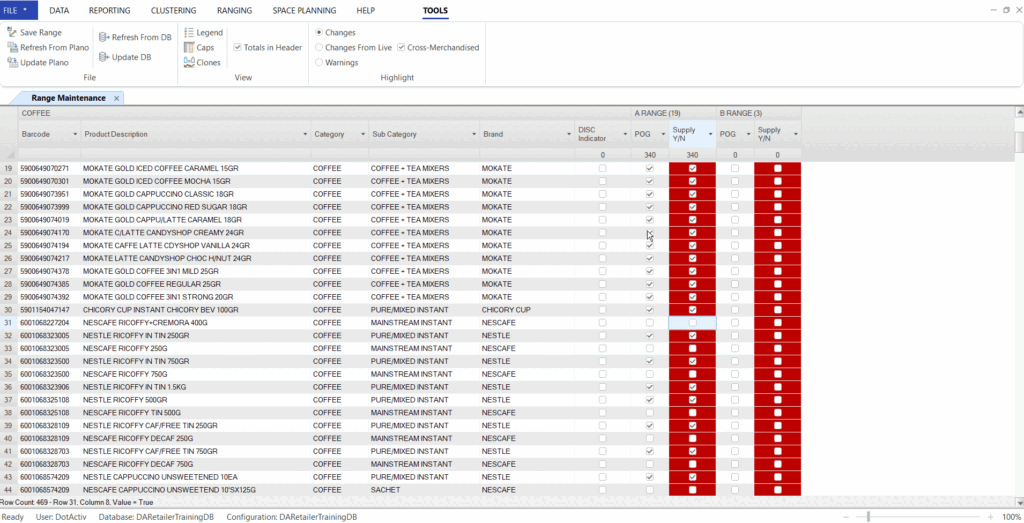Select row header 19
Screen dimensions: 1024x523
[8, 168]
